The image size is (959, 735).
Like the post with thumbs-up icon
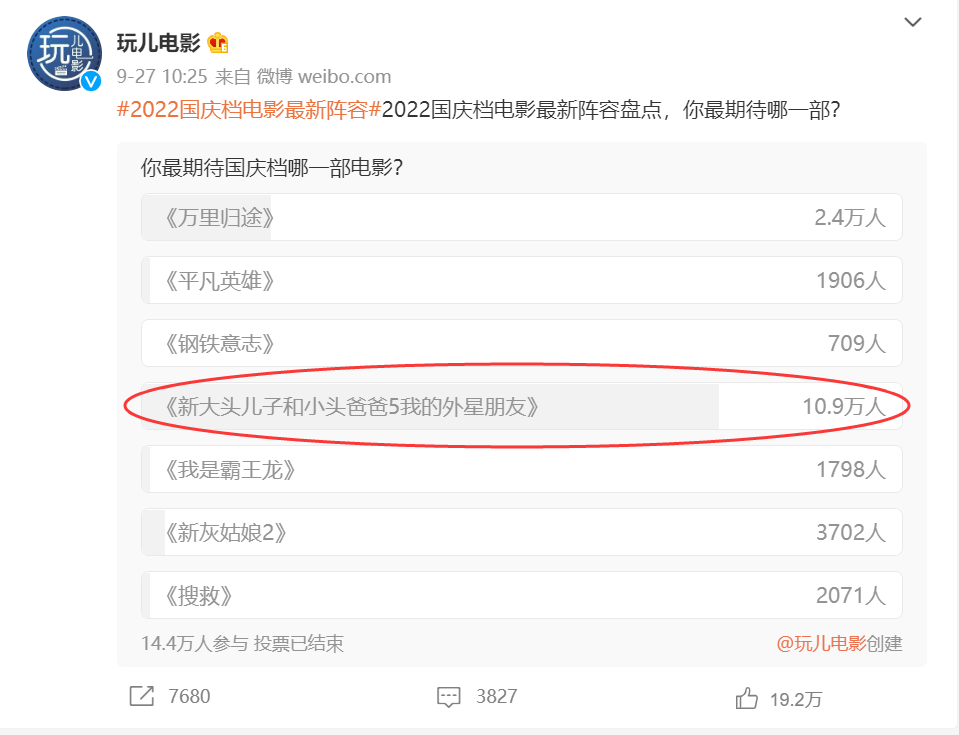[746, 698]
